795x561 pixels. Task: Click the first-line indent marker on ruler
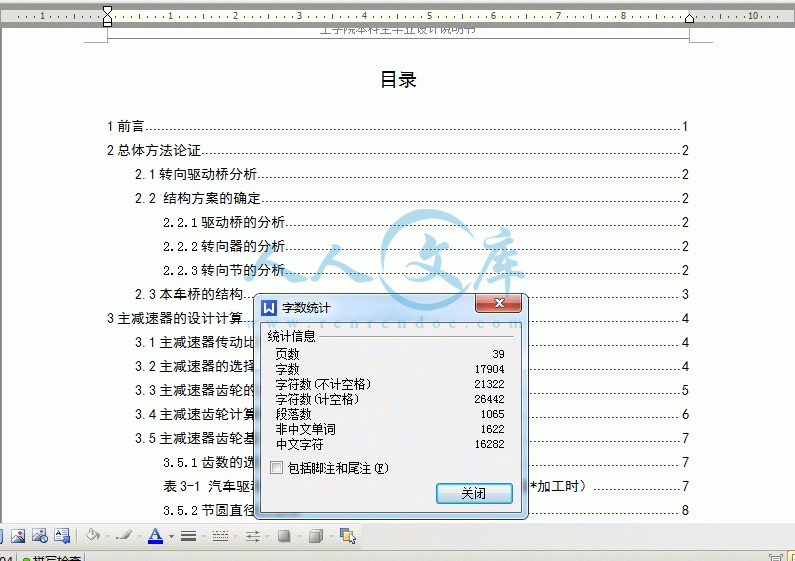107,10
